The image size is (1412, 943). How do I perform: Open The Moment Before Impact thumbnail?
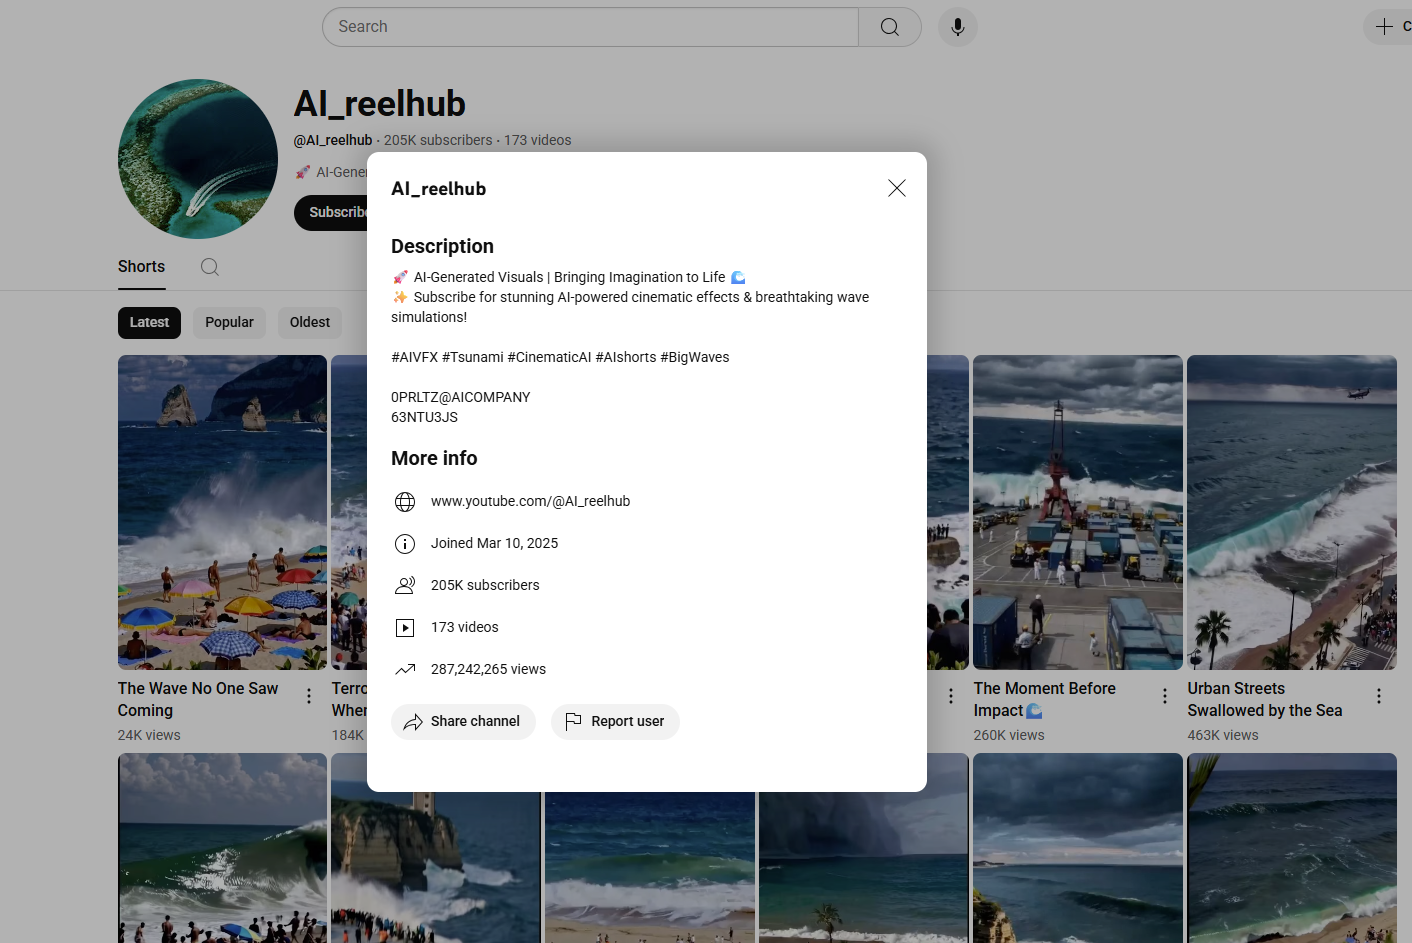(x=1077, y=512)
